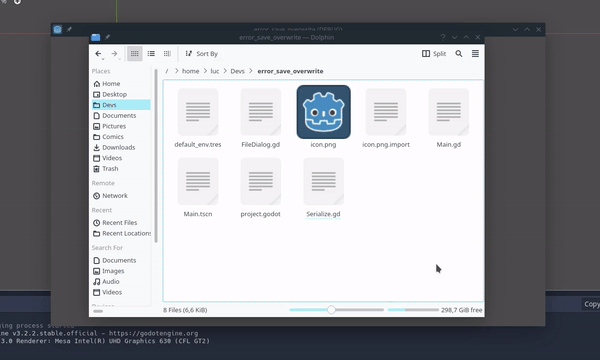The width and height of the screenshot is (600, 360).
Task: Toggle pin on Godot debug window
Action: (x=69, y=29)
